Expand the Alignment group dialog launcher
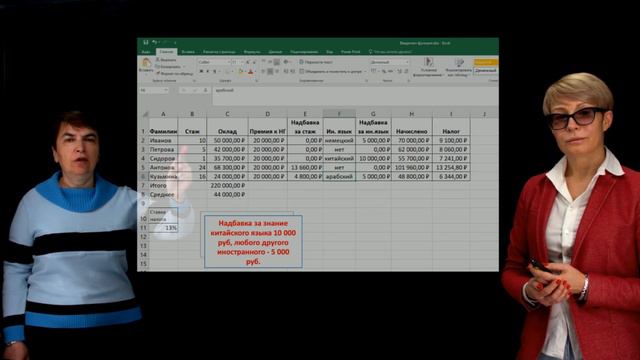 pyautogui.click(x=366, y=80)
